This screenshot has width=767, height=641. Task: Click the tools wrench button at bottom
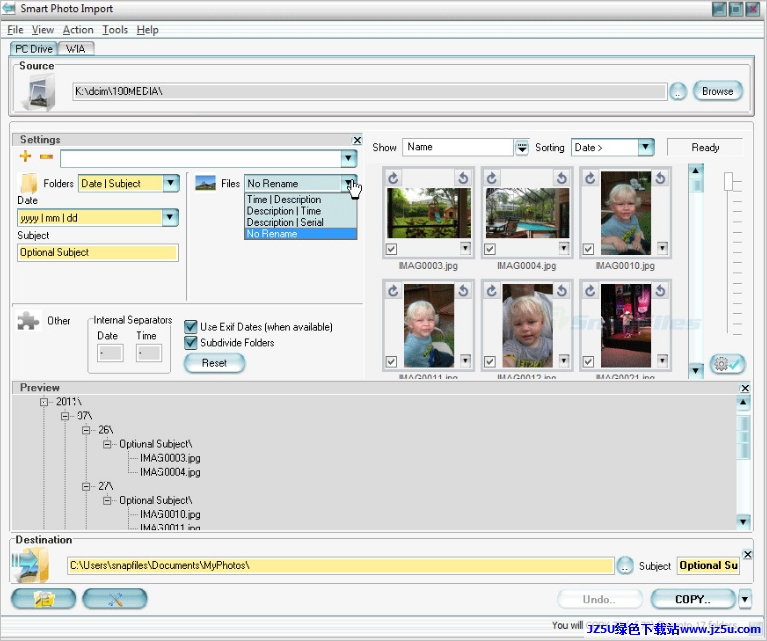pyautogui.click(x=115, y=599)
